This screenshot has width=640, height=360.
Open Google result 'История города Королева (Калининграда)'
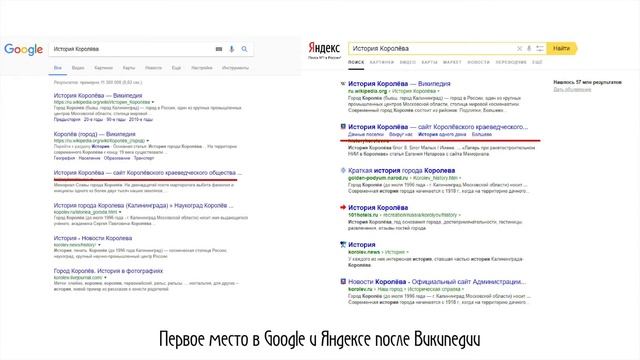(143, 205)
